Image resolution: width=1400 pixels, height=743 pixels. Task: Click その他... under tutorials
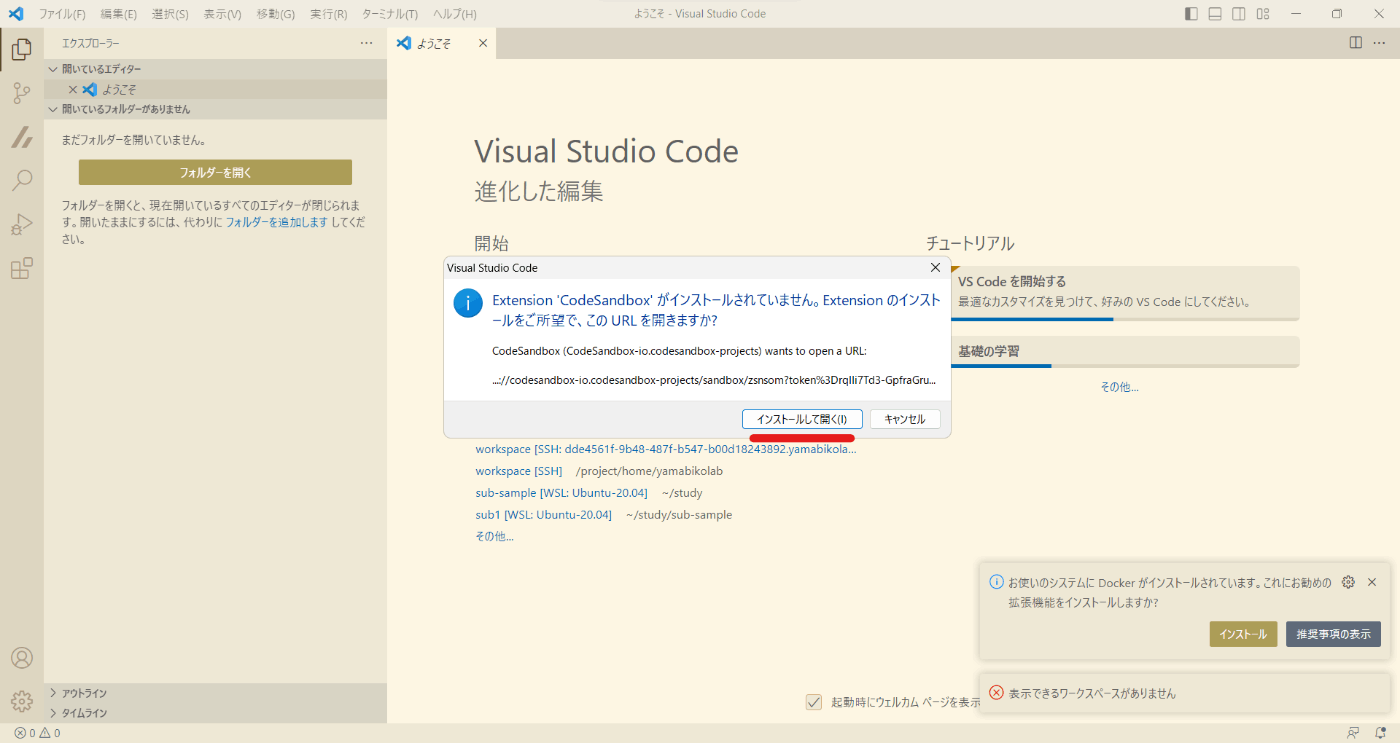click(x=1119, y=387)
